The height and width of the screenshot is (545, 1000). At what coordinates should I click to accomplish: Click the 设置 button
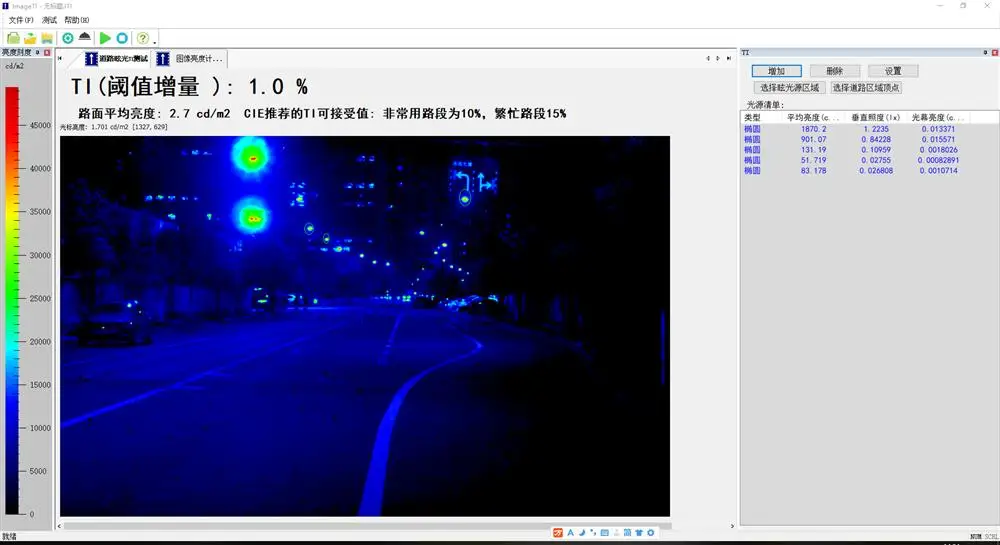(x=893, y=71)
